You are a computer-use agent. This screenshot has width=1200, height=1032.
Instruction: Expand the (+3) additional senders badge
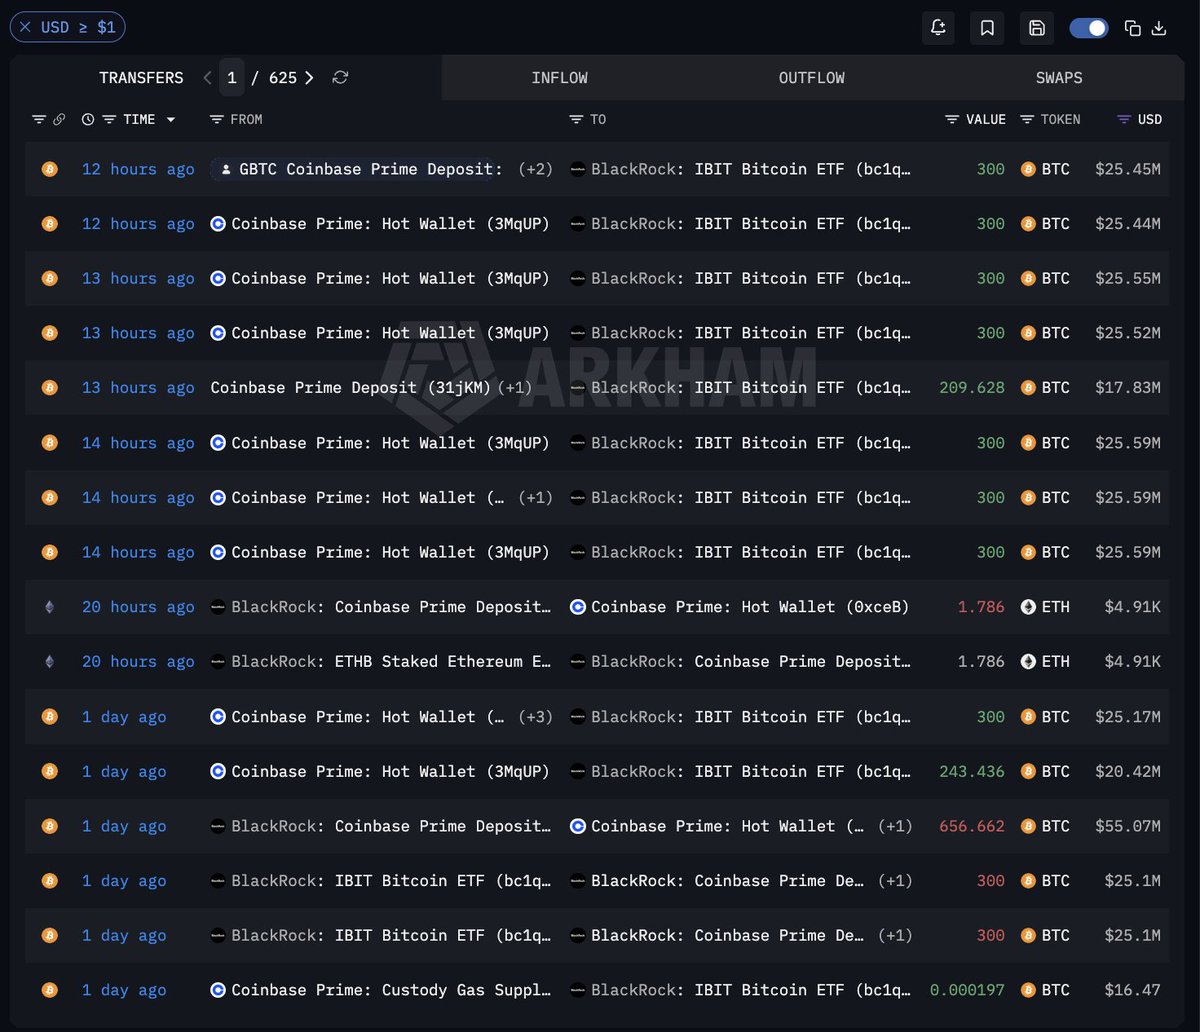(535, 717)
